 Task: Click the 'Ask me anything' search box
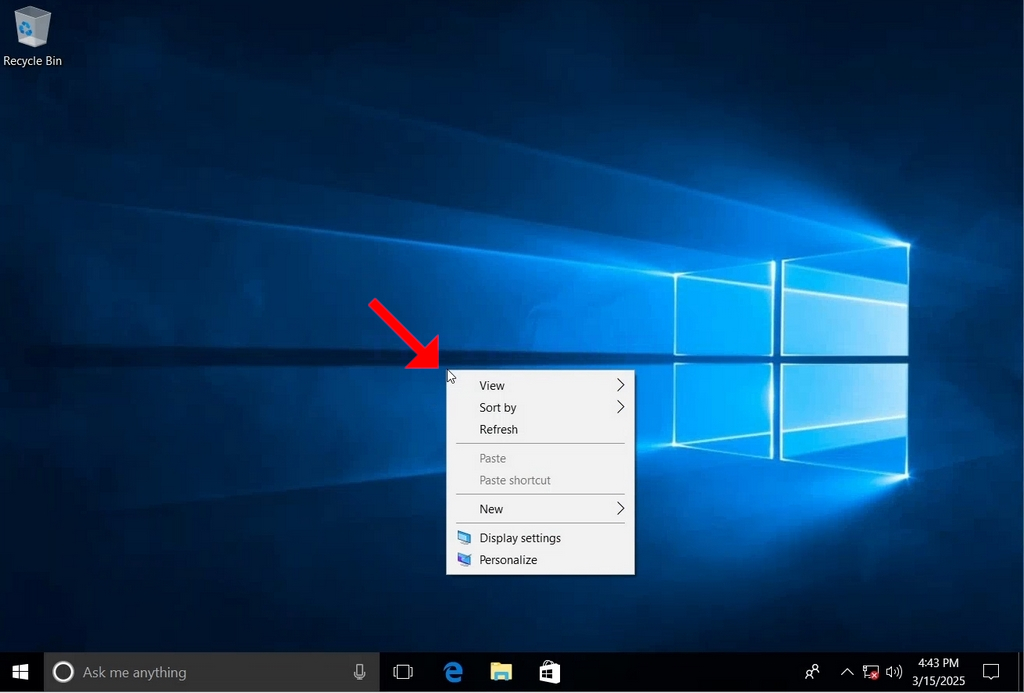[211, 672]
